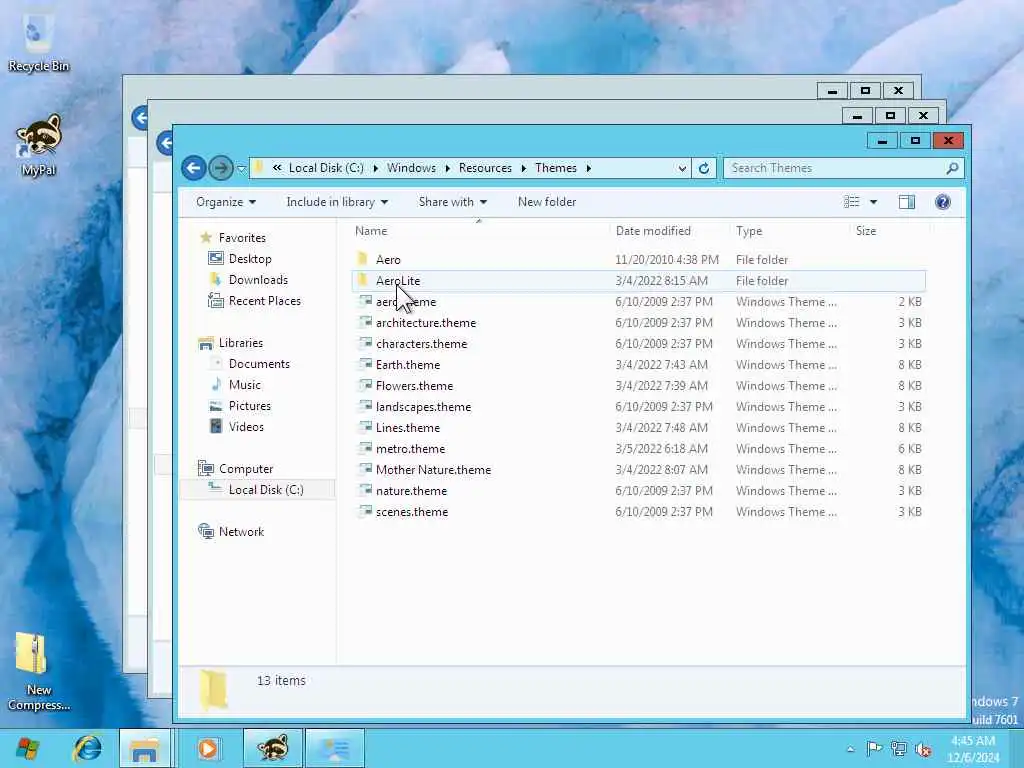Screen dimensions: 1024x768
Task: Open Include in library dropdown
Action: click(x=337, y=202)
